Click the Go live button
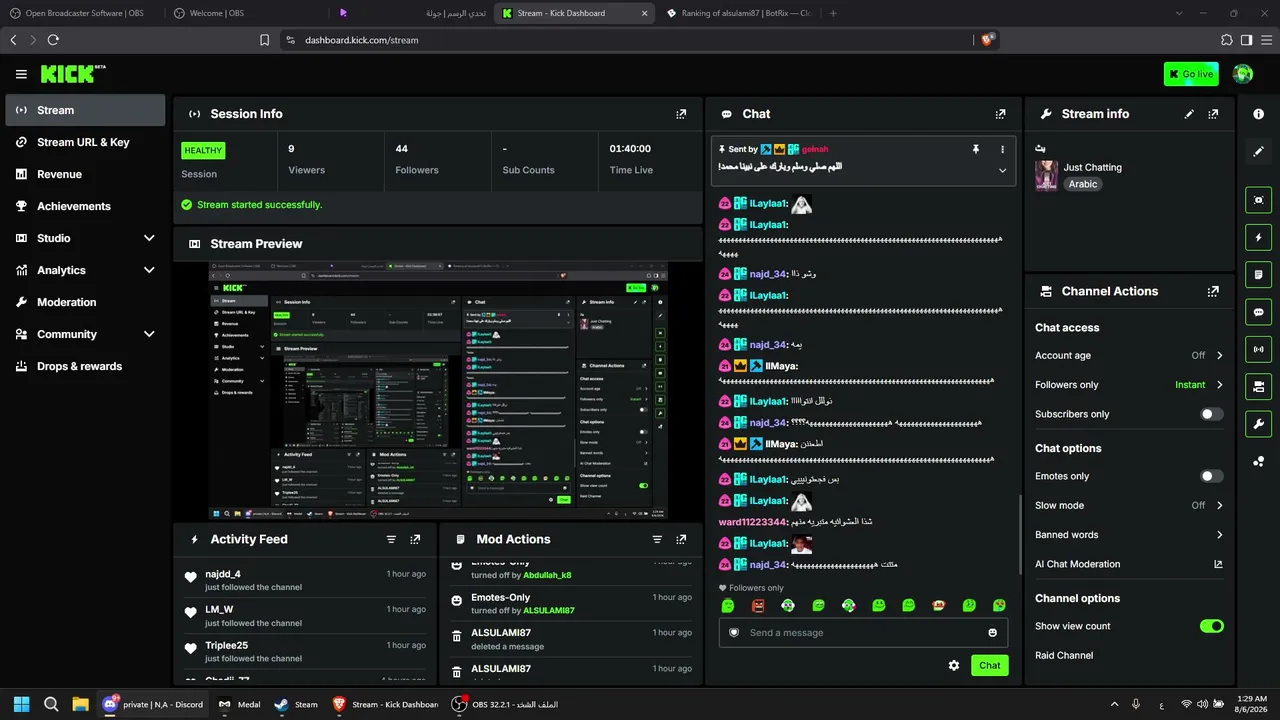The image size is (1280, 720). coord(1191,74)
